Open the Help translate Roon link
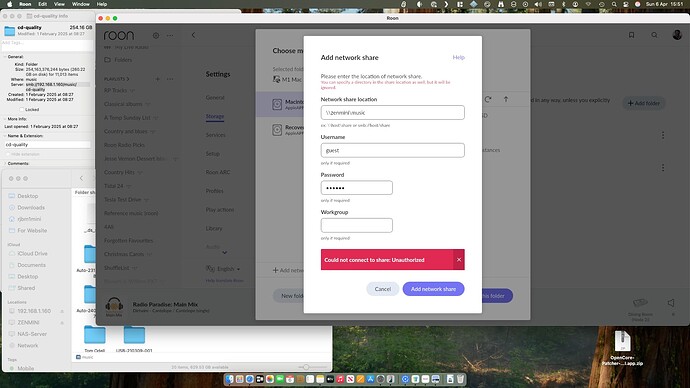 pos(224,281)
